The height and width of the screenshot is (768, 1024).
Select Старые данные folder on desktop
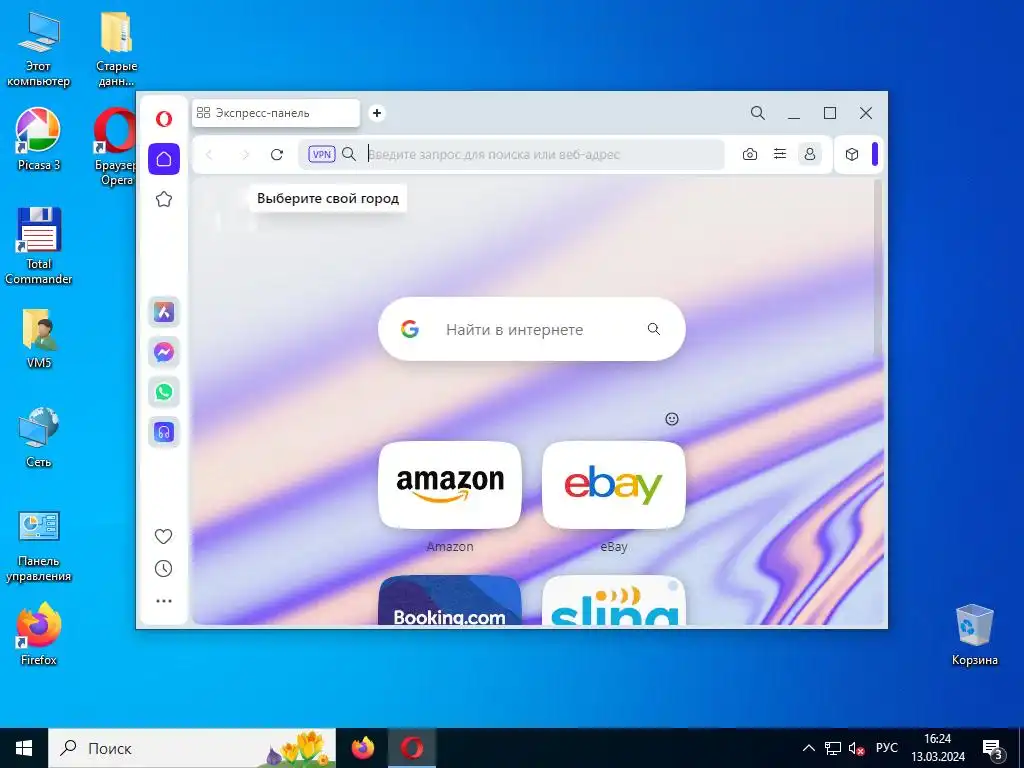pyautogui.click(x=117, y=49)
